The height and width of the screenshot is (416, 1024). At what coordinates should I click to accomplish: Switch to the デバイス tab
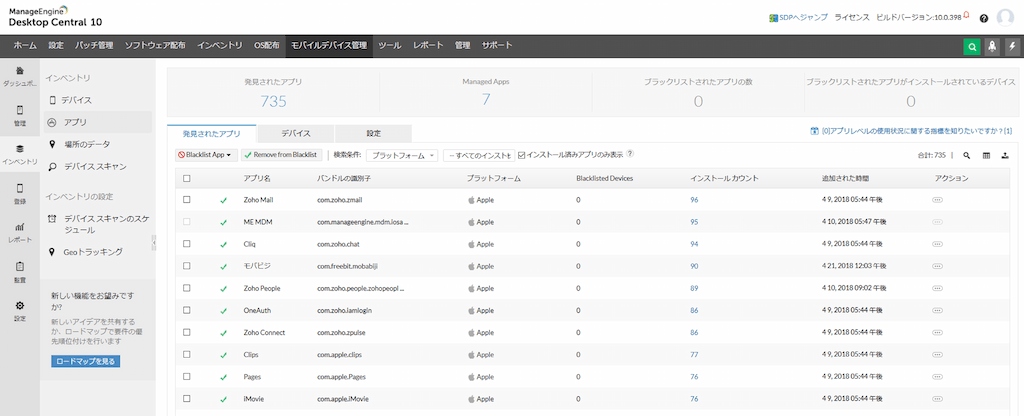295,133
